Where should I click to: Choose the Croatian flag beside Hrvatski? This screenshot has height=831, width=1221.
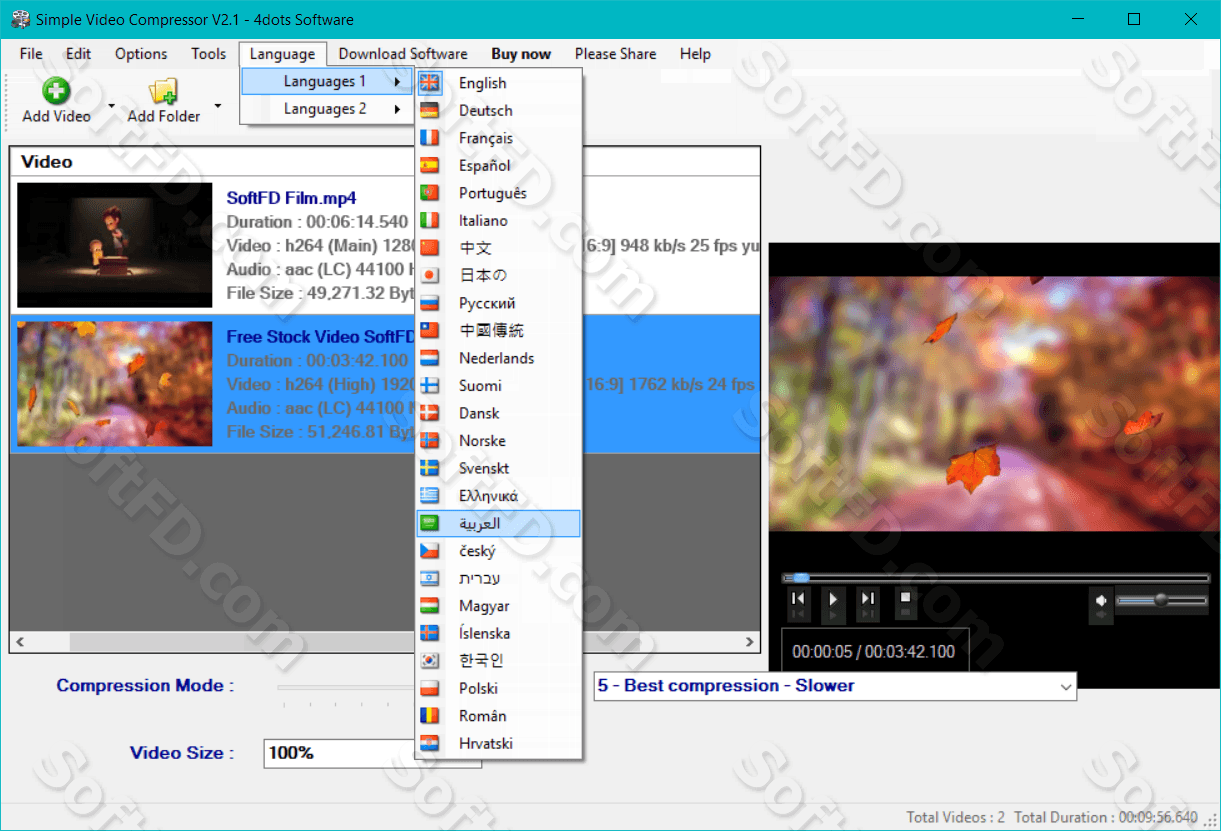click(430, 743)
